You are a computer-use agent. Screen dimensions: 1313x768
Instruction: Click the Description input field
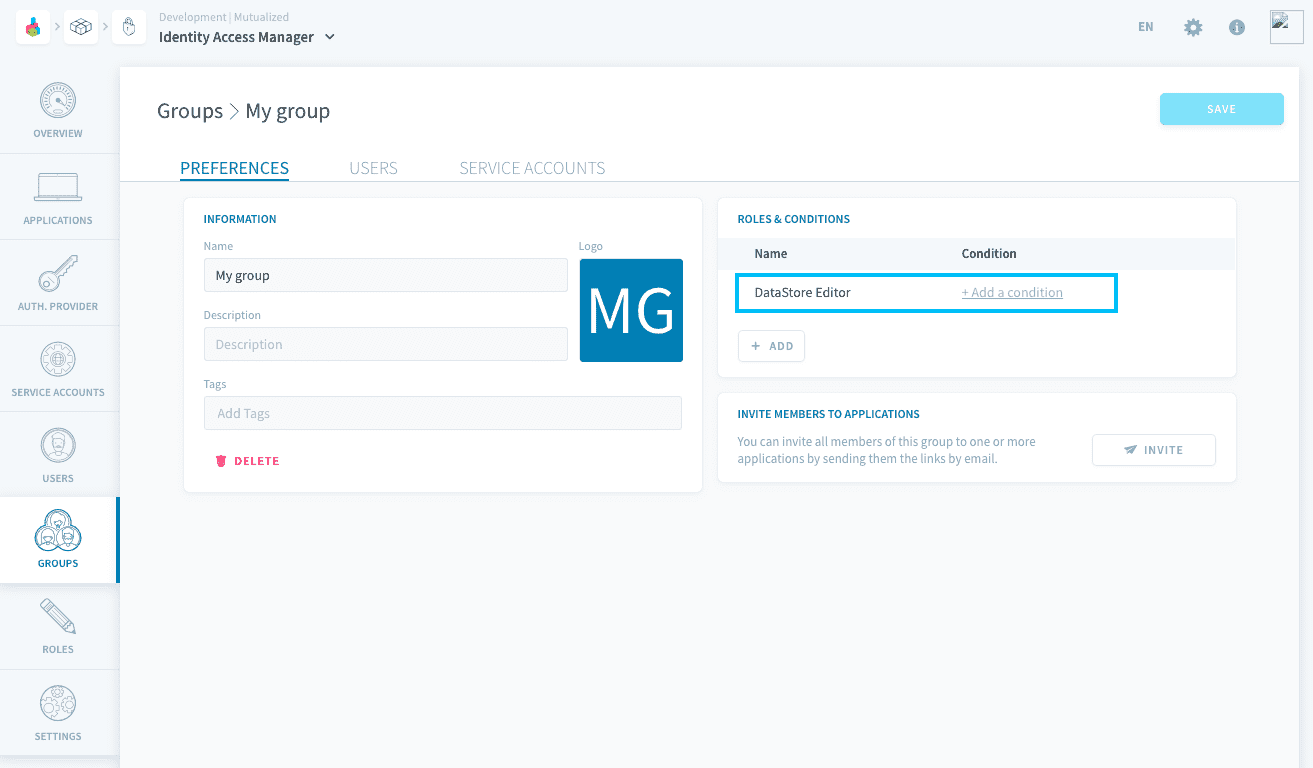click(x=385, y=344)
